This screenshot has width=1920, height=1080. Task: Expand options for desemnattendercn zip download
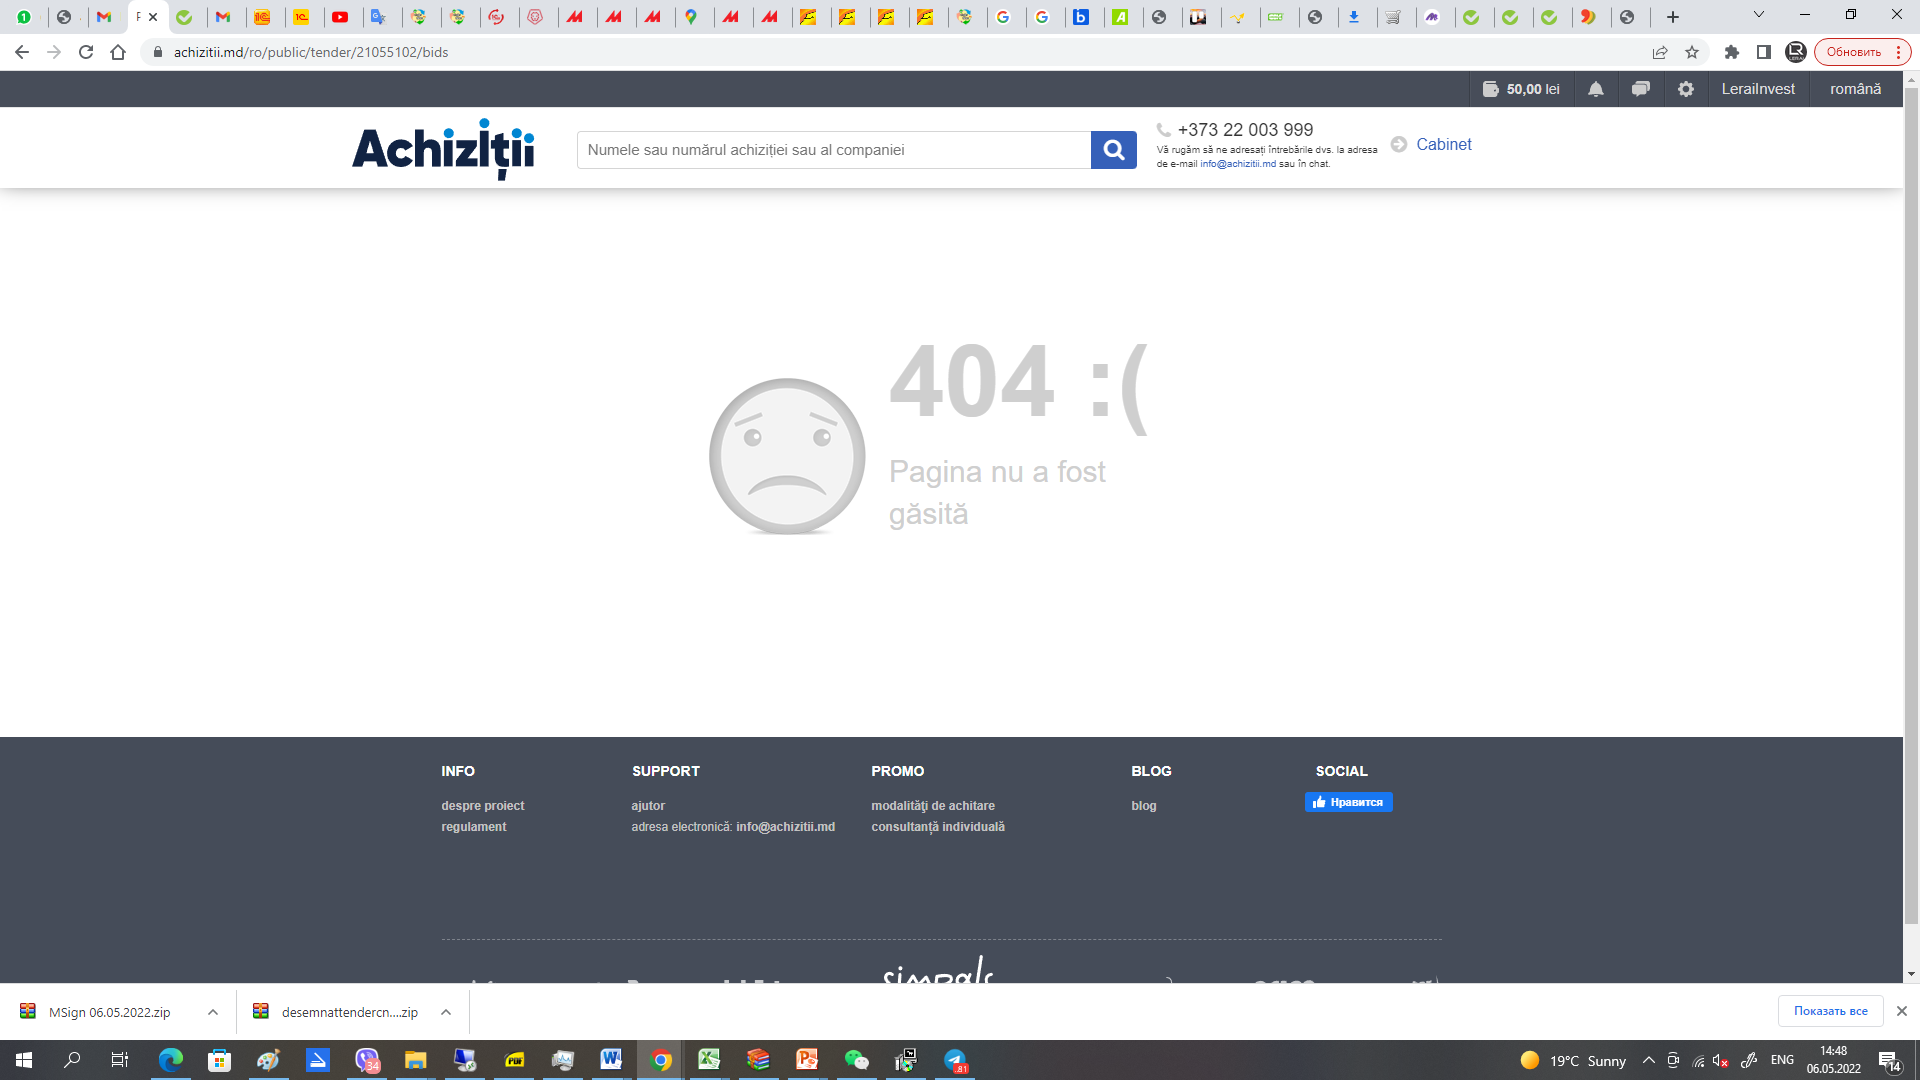point(446,1012)
